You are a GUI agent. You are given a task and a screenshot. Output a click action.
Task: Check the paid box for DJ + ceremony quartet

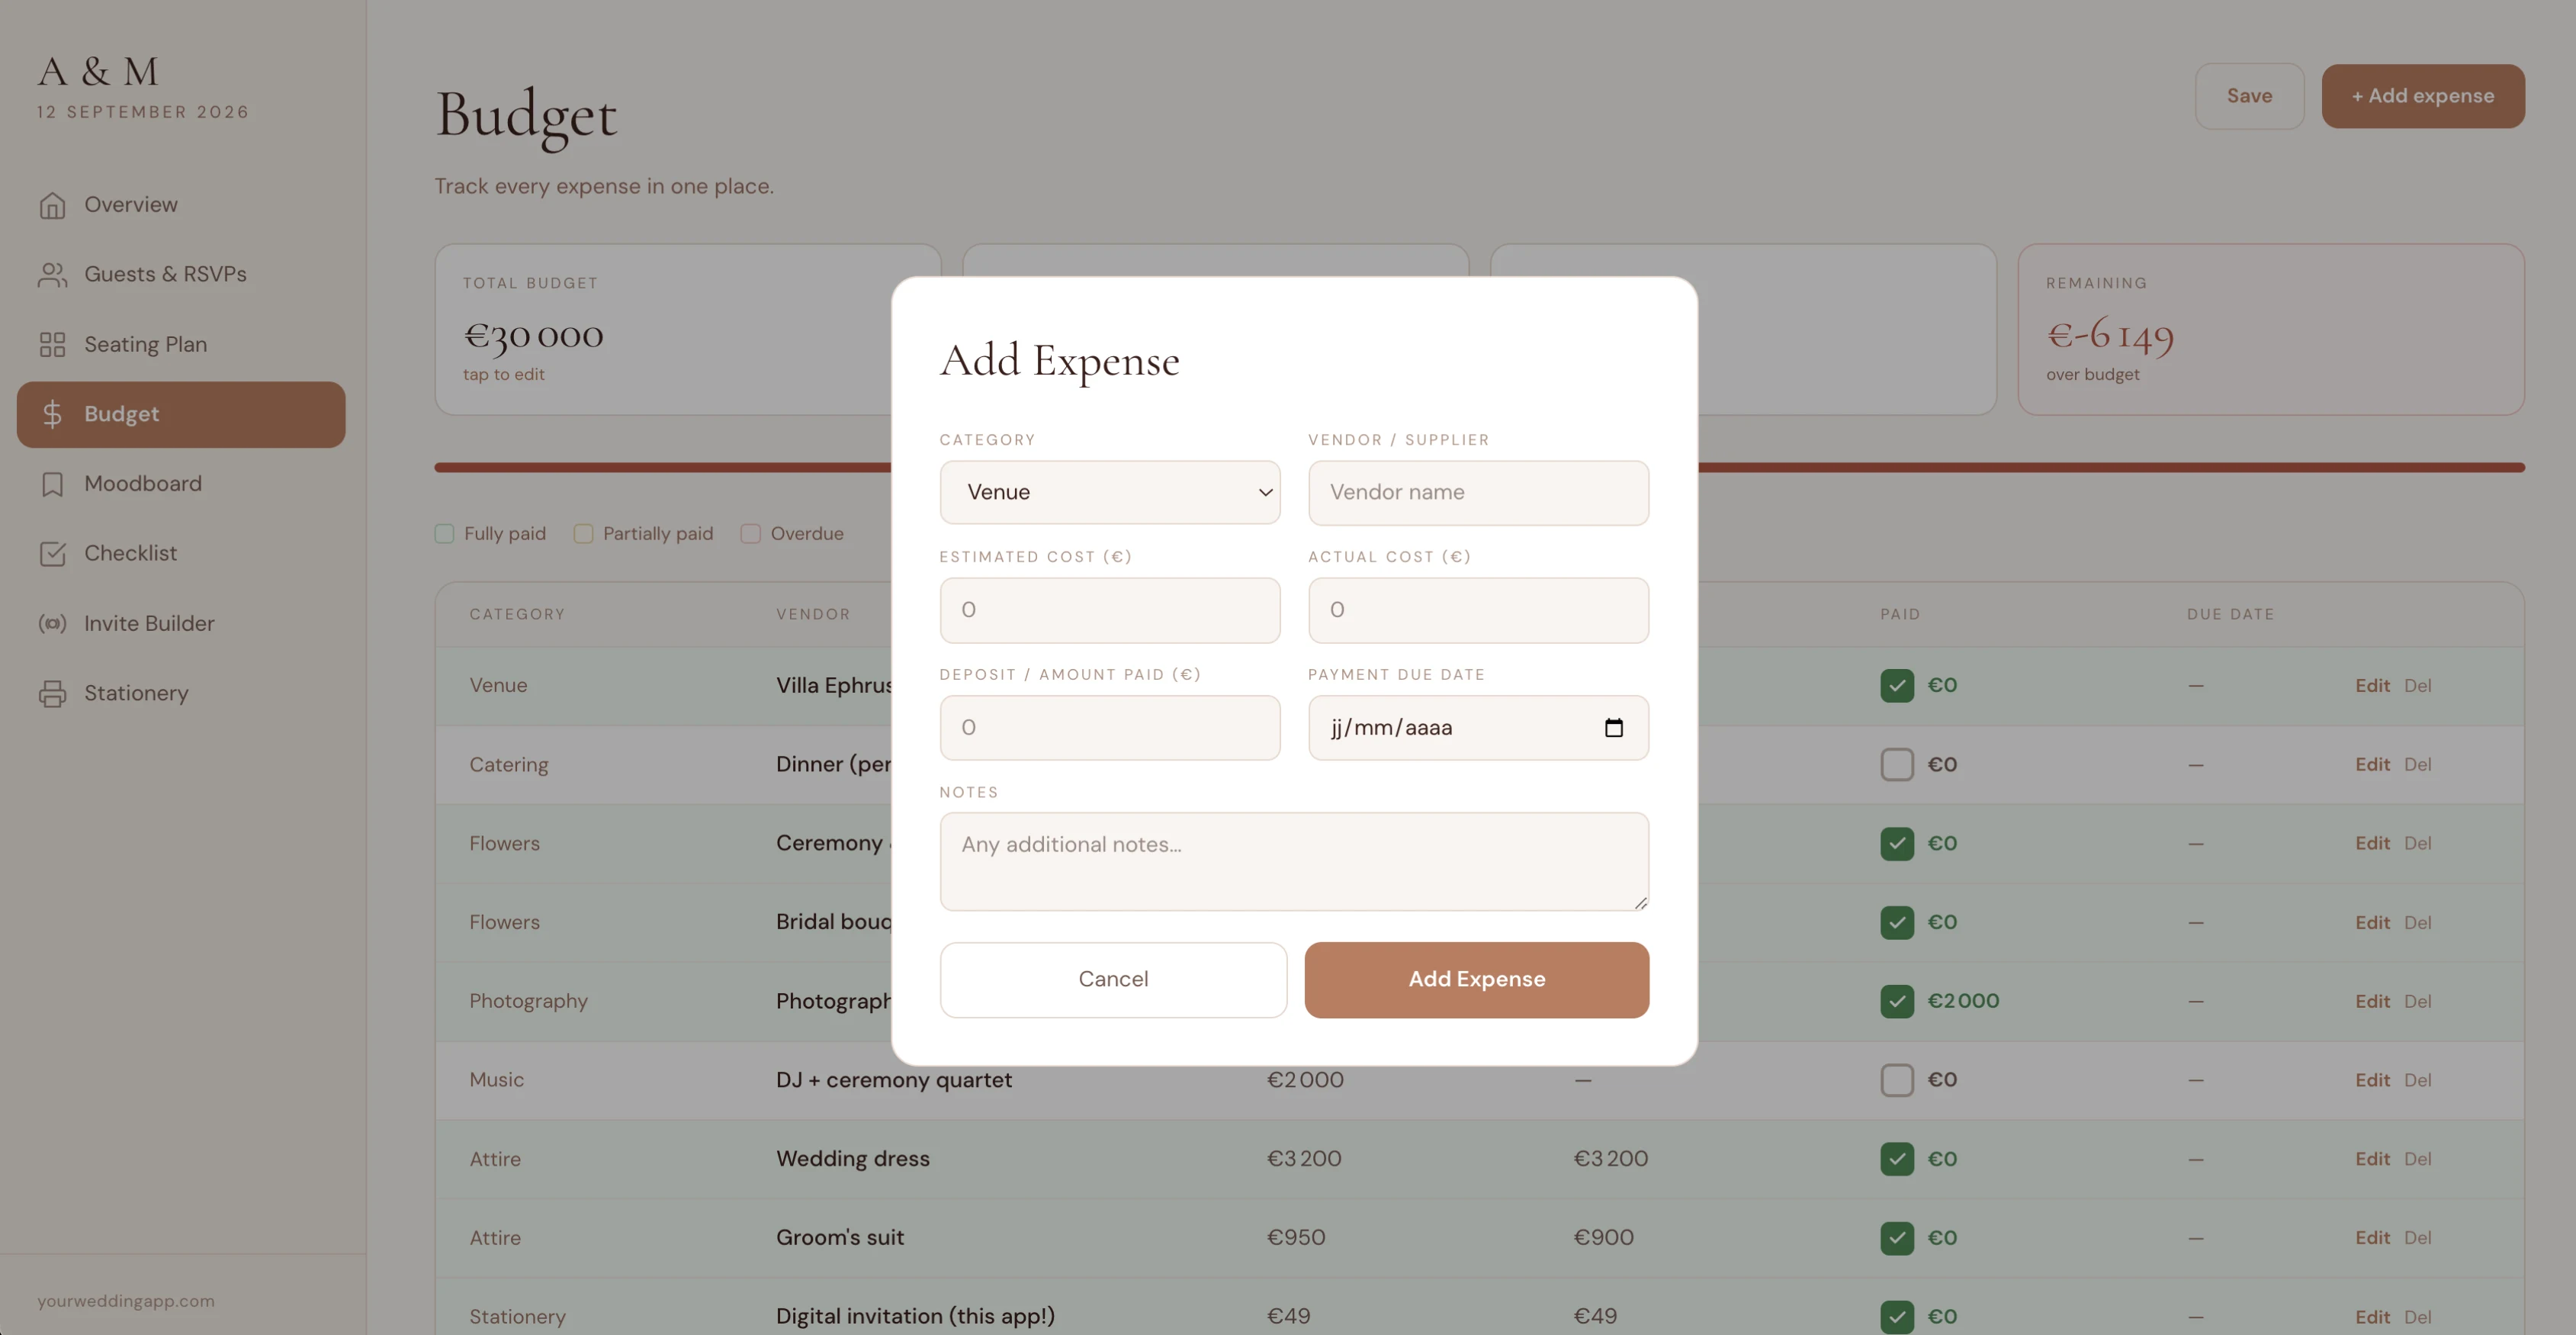[1897, 1080]
